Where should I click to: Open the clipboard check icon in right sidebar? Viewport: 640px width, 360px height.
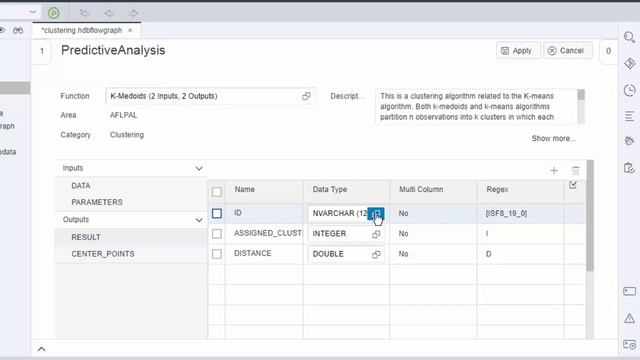(629, 168)
